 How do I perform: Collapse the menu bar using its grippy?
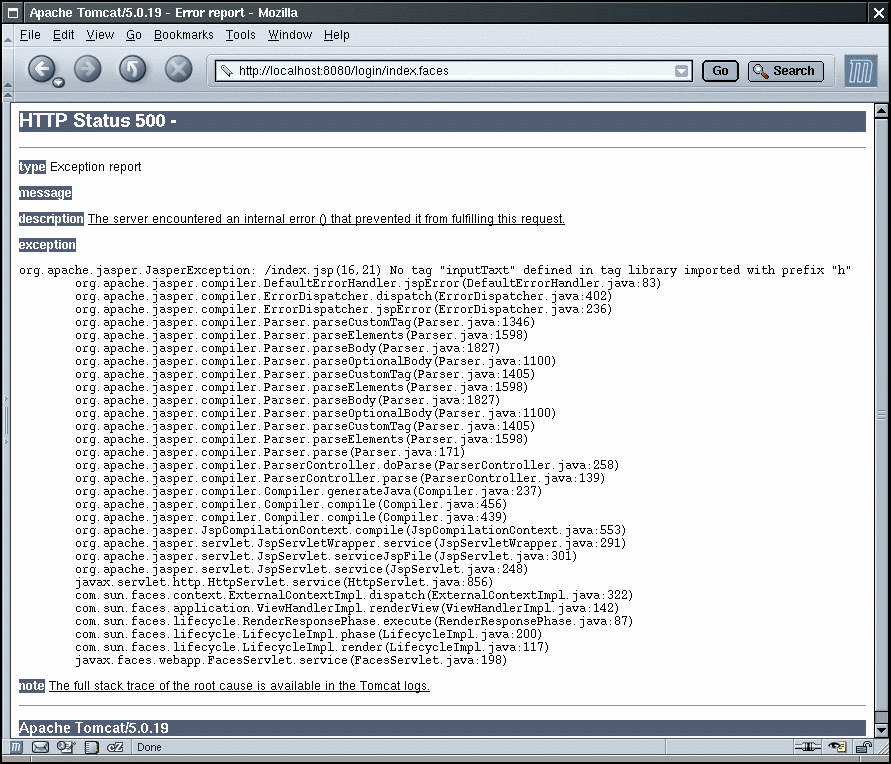[7, 35]
